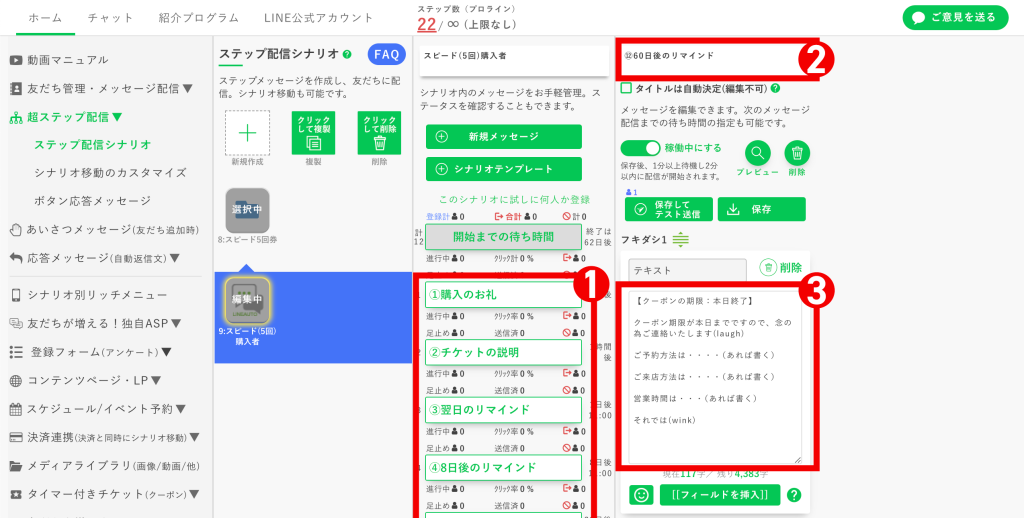Click the プレビュー magnifier icon
Image resolution: width=1024 pixels, height=518 pixels.
758,154
